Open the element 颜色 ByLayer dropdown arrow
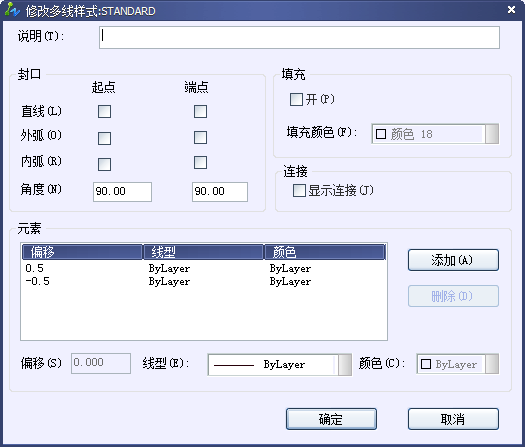 (492, 364)
